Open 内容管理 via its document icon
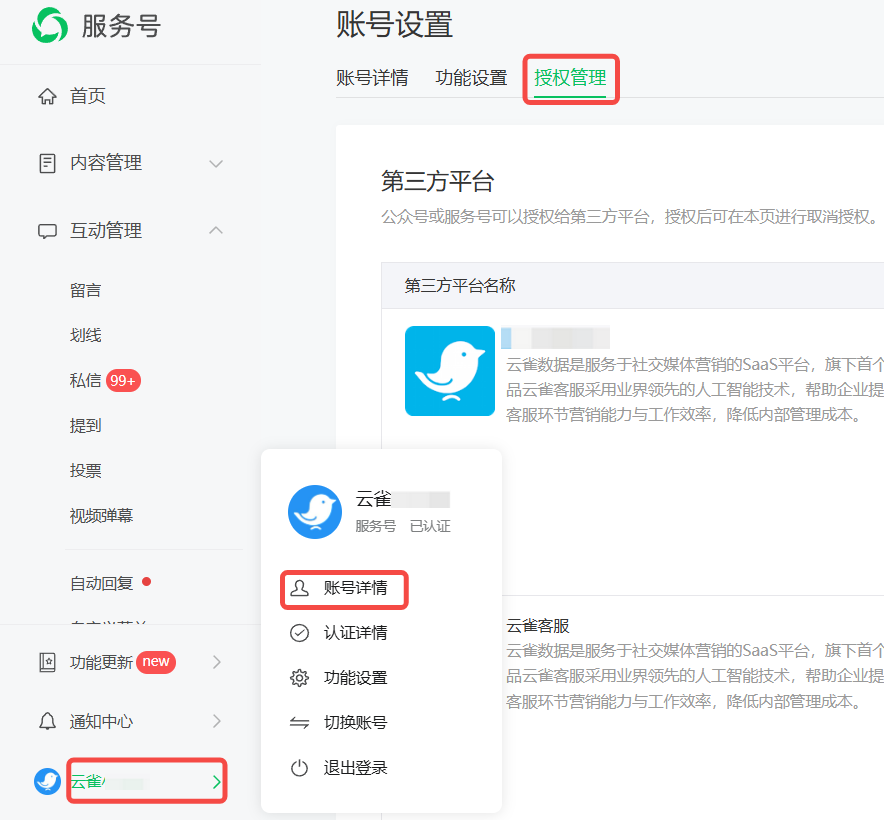 [x=47, y=163]
